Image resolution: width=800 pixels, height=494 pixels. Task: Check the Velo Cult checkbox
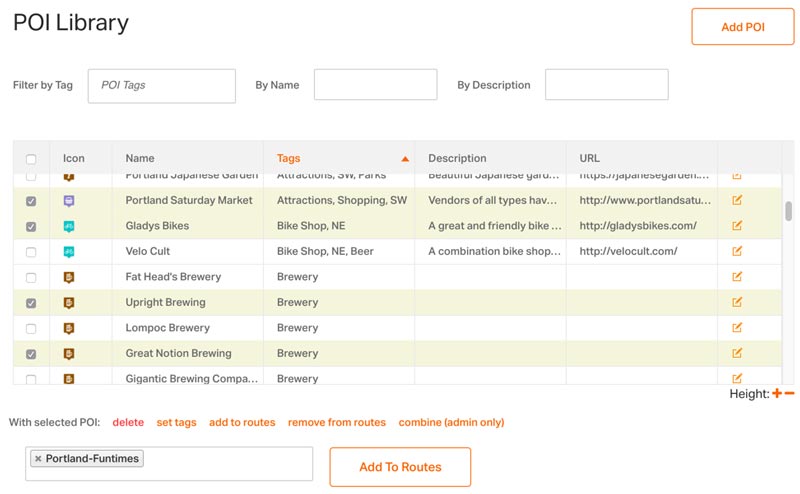coord(31,252)
